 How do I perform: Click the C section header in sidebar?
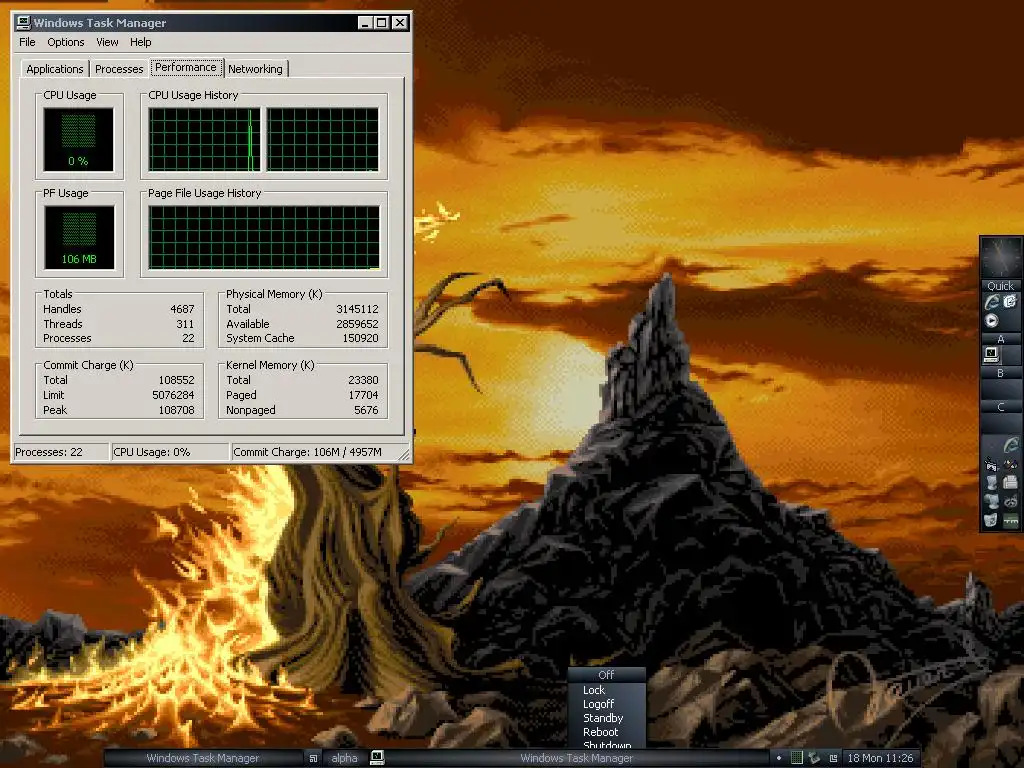(x=1000, y=407)
